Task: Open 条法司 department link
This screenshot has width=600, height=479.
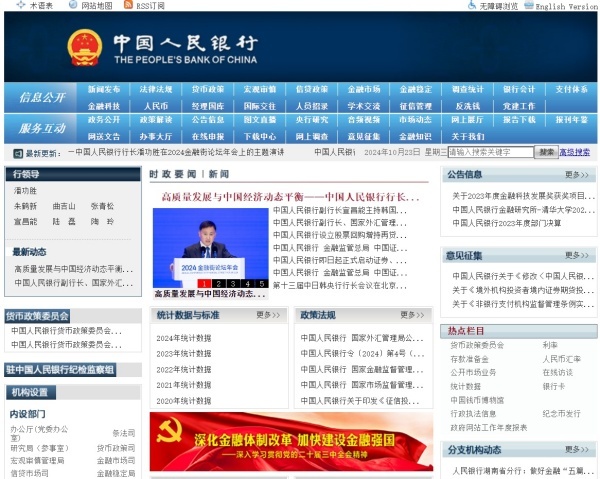Action: [124, 433]
